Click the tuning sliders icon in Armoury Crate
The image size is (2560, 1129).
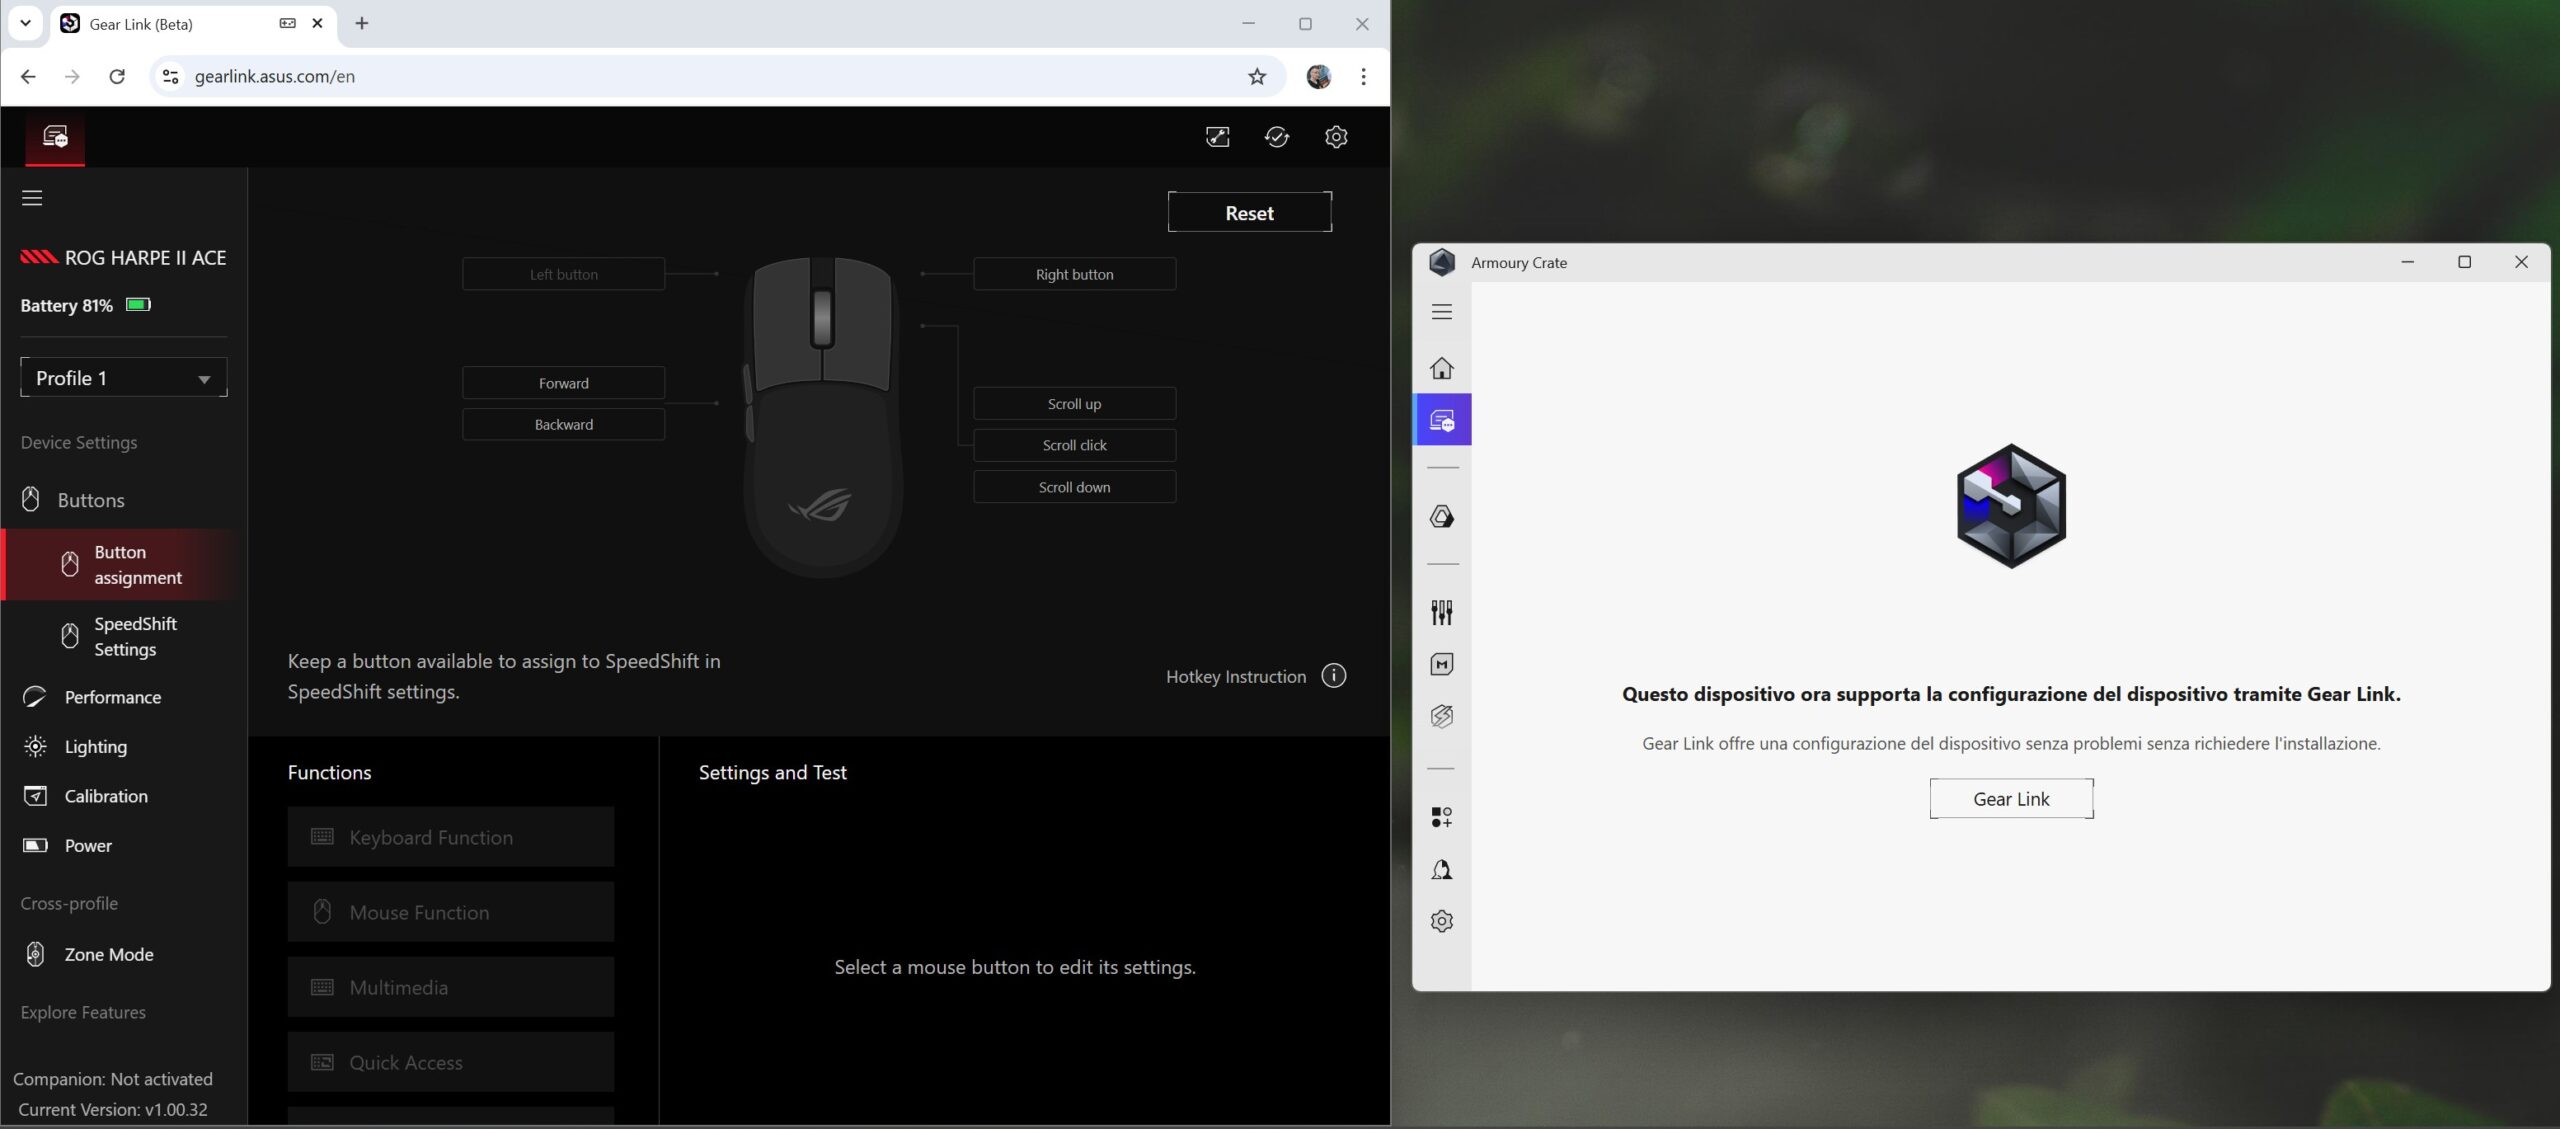[1441, 612]
